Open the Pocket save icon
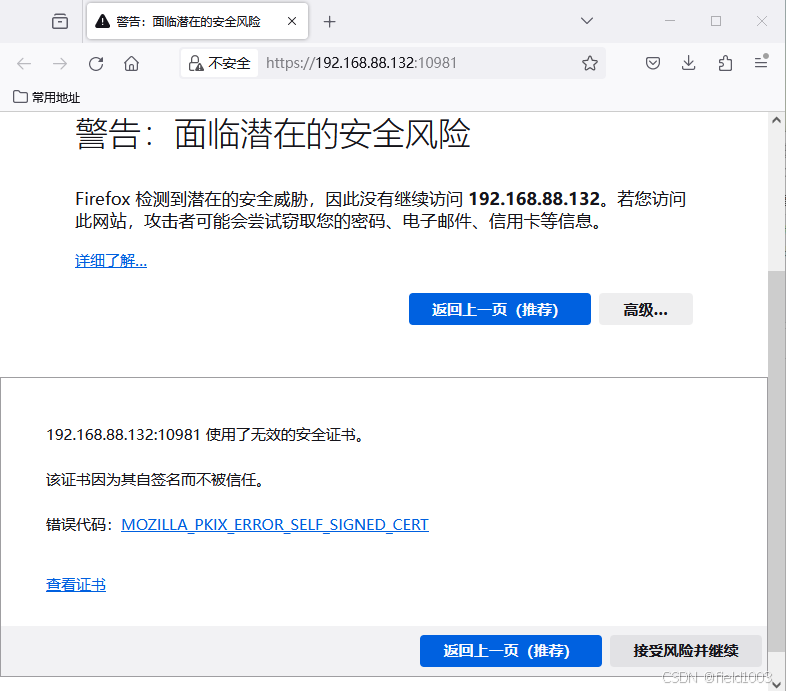Viewport: 786px width, 691px height. pyautogui.click(x=652, y=63)
